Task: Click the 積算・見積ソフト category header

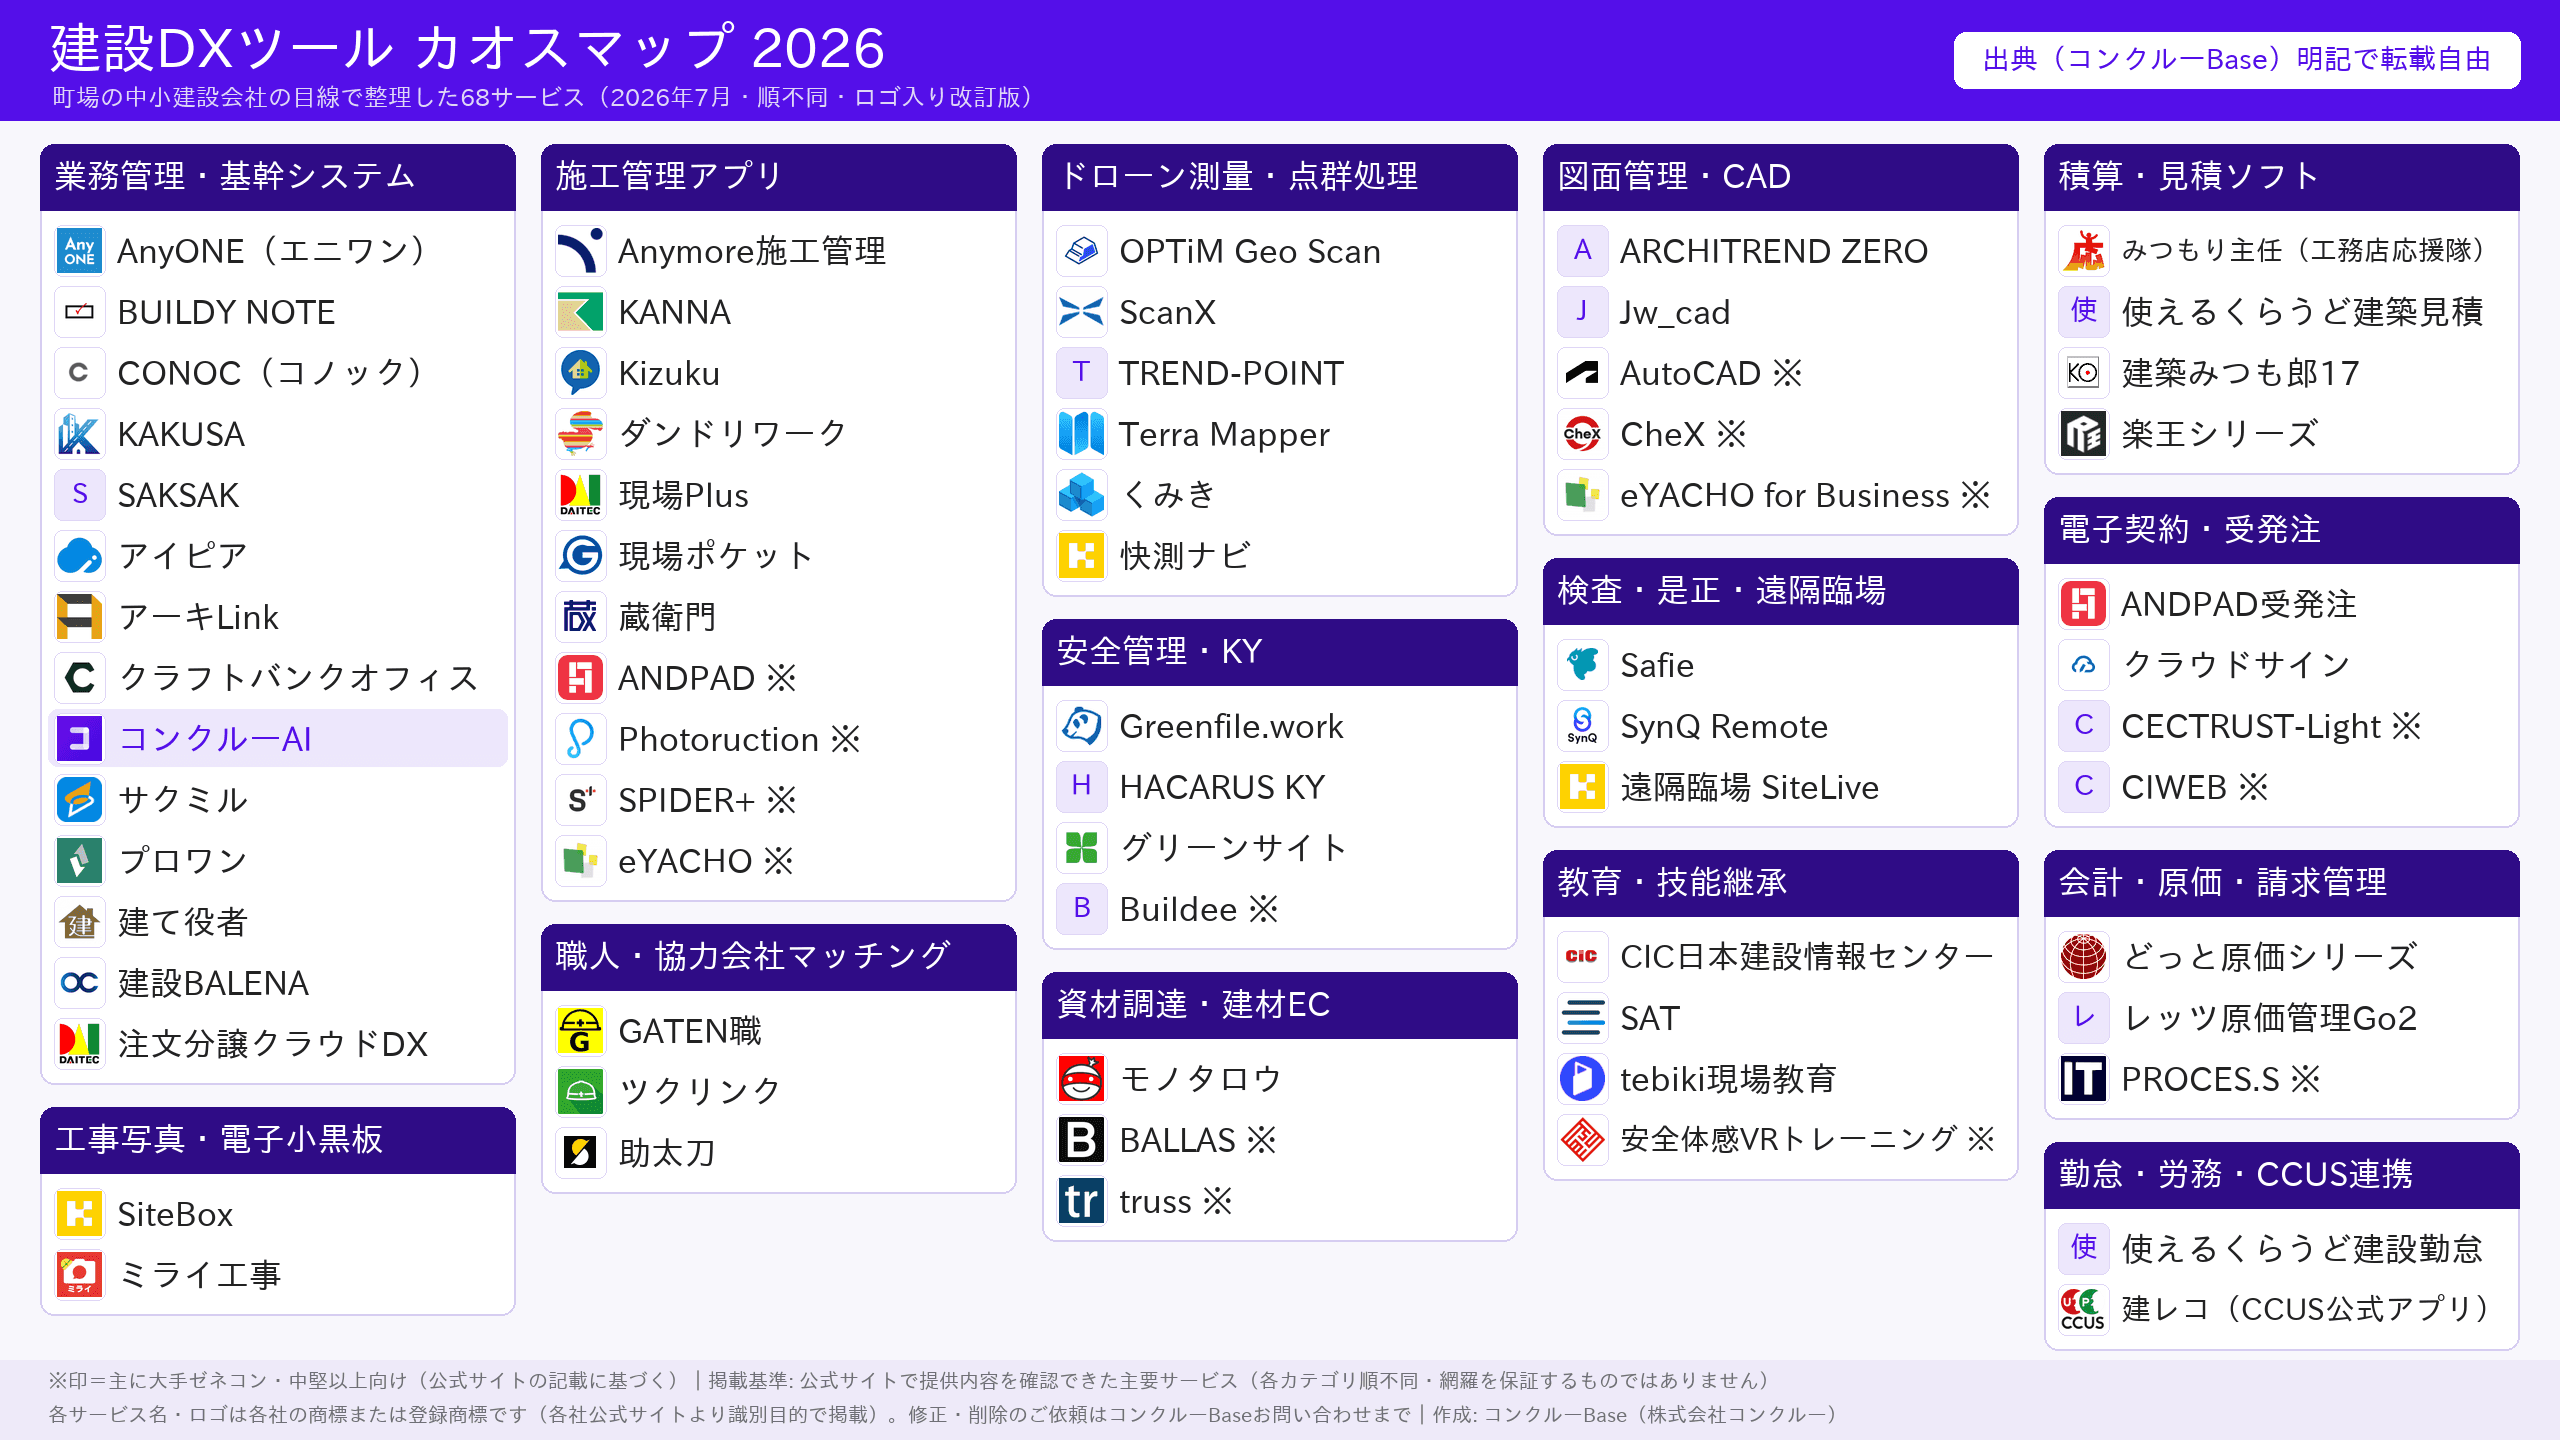Action: 2282,177
